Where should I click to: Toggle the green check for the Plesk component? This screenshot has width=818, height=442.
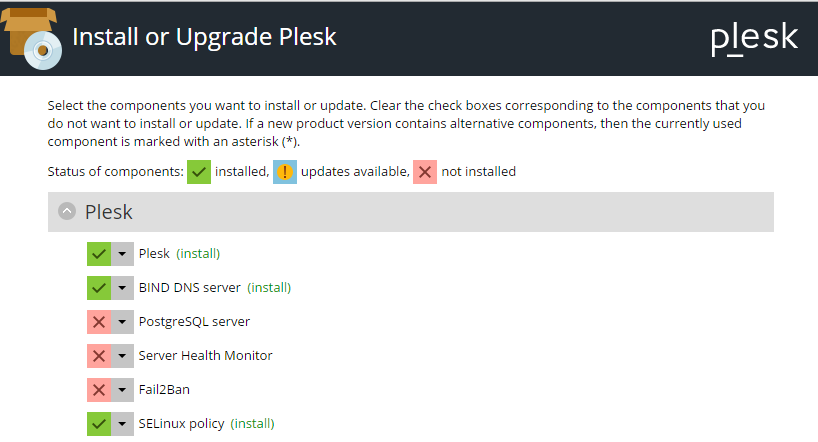[98, 254]
